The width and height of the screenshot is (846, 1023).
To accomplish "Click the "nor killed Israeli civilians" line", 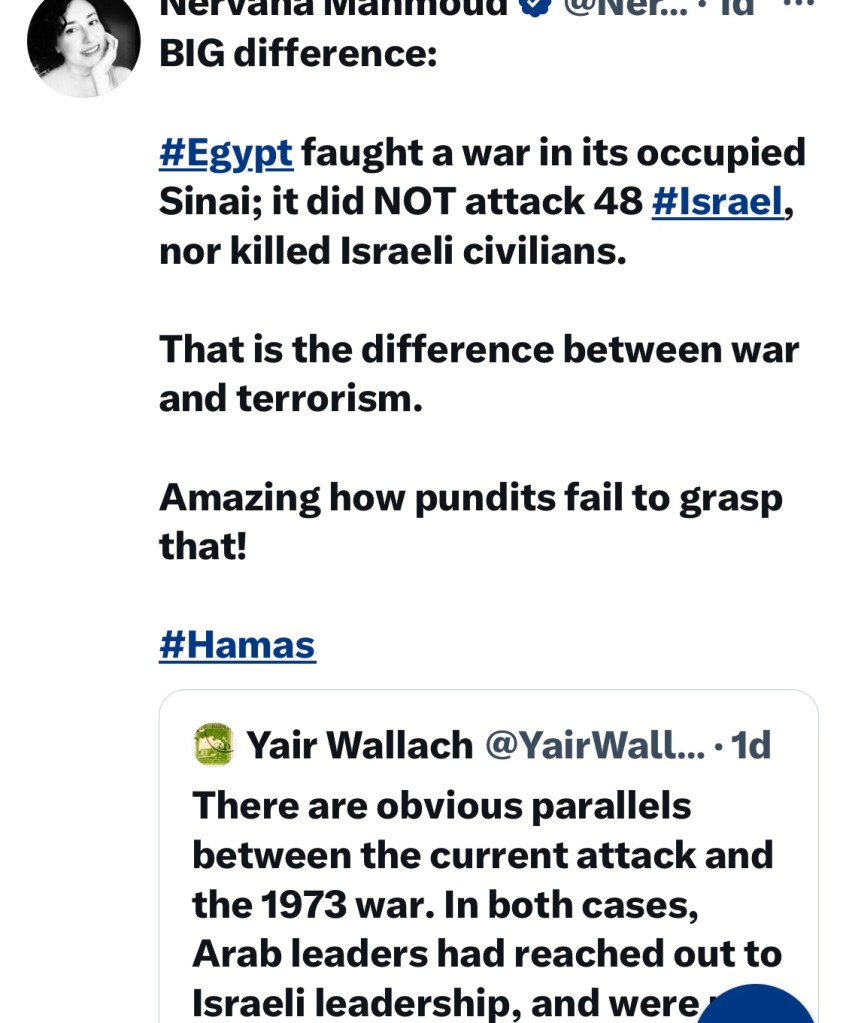I will pos(392,250).
